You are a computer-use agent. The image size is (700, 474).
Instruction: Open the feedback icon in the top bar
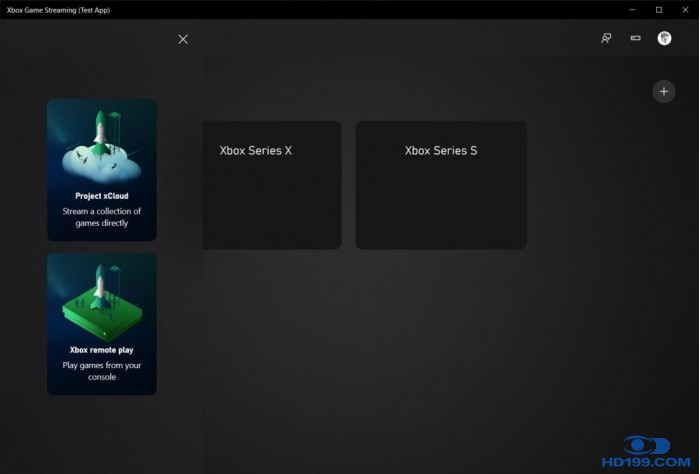tap(606, 38)
